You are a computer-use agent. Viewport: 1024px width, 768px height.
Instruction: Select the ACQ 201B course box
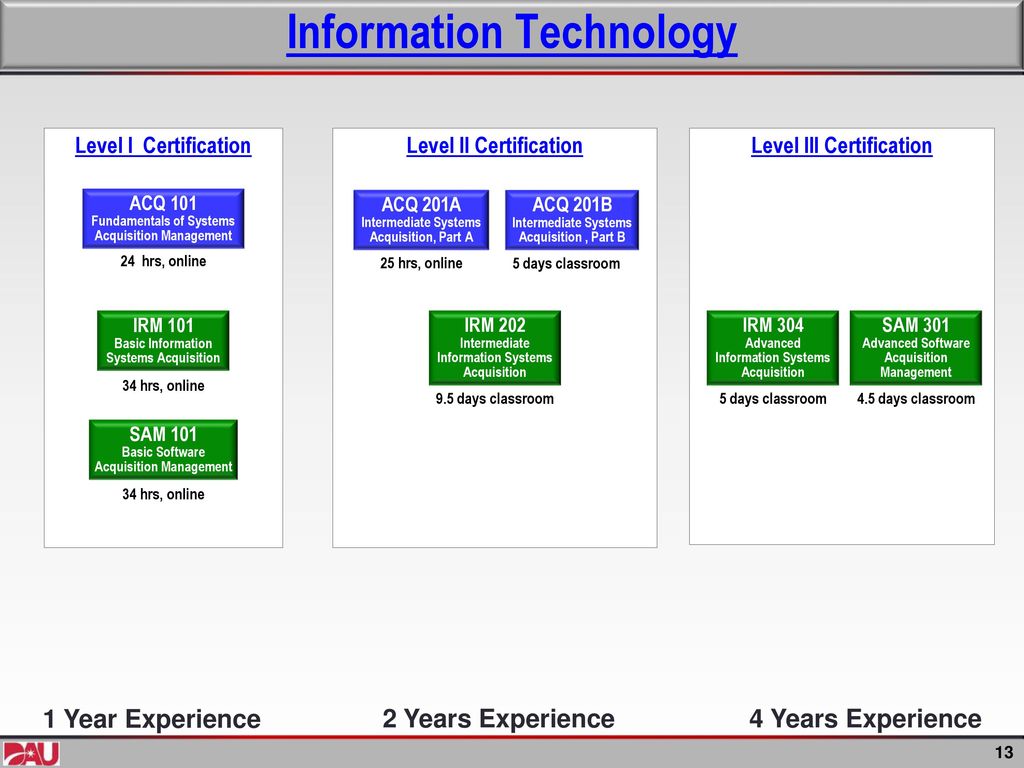point(572,220)
